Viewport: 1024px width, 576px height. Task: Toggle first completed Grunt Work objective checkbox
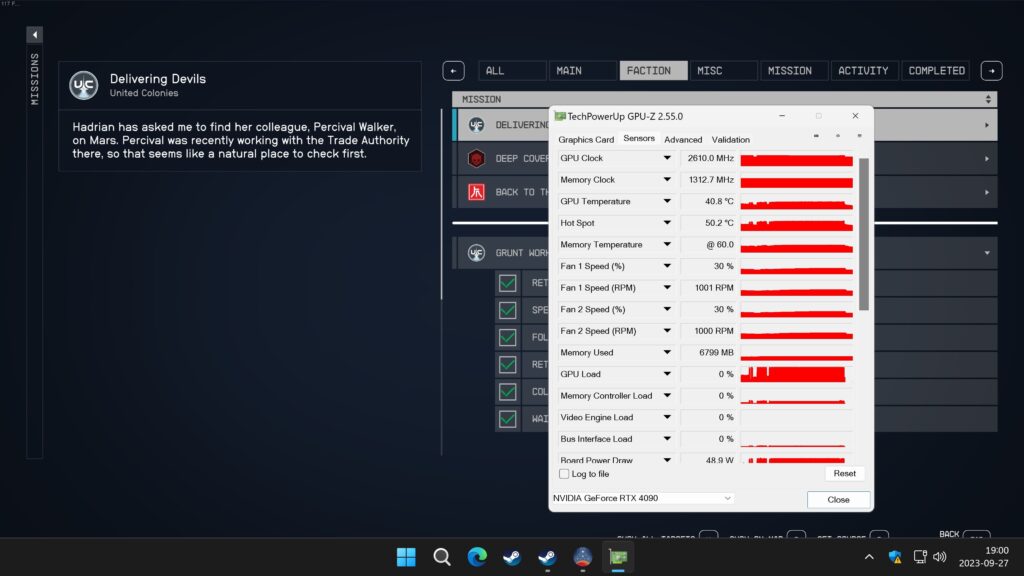[507, 283]
